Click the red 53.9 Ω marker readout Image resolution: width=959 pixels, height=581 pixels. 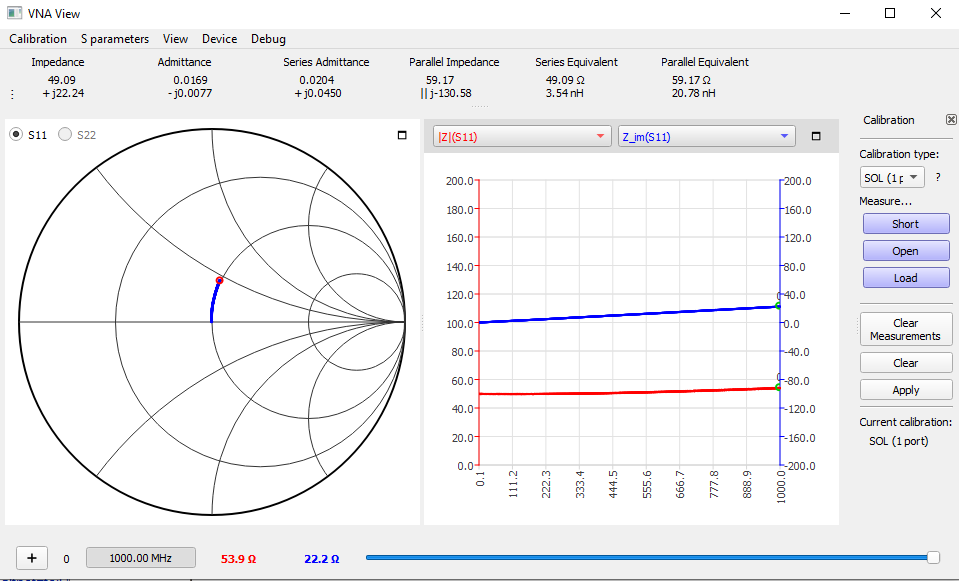click(239, 559)
